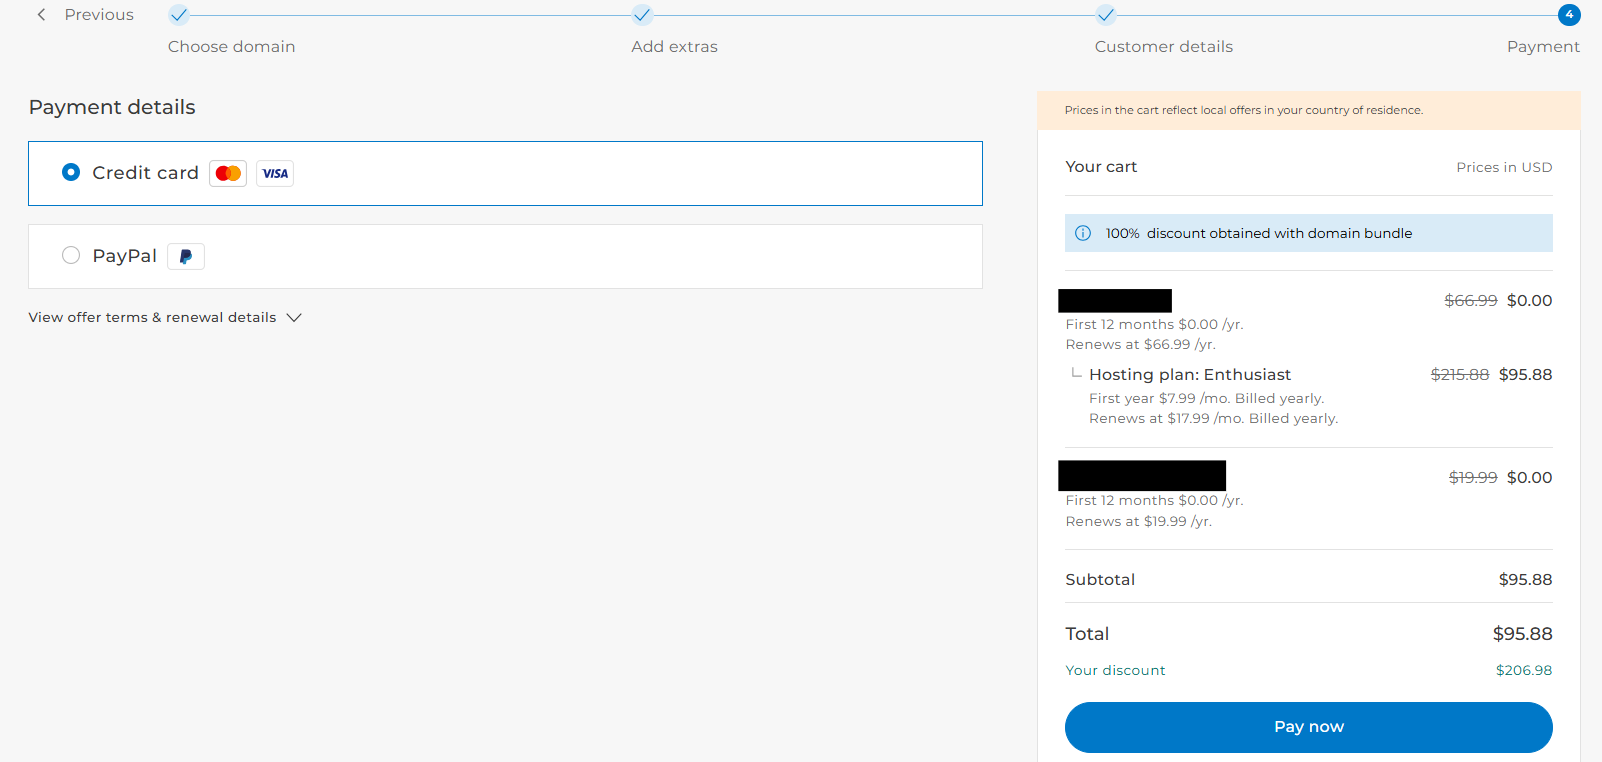Click the PayPal label text
The width and height of the screenshot is (1602, 762).
124,256
